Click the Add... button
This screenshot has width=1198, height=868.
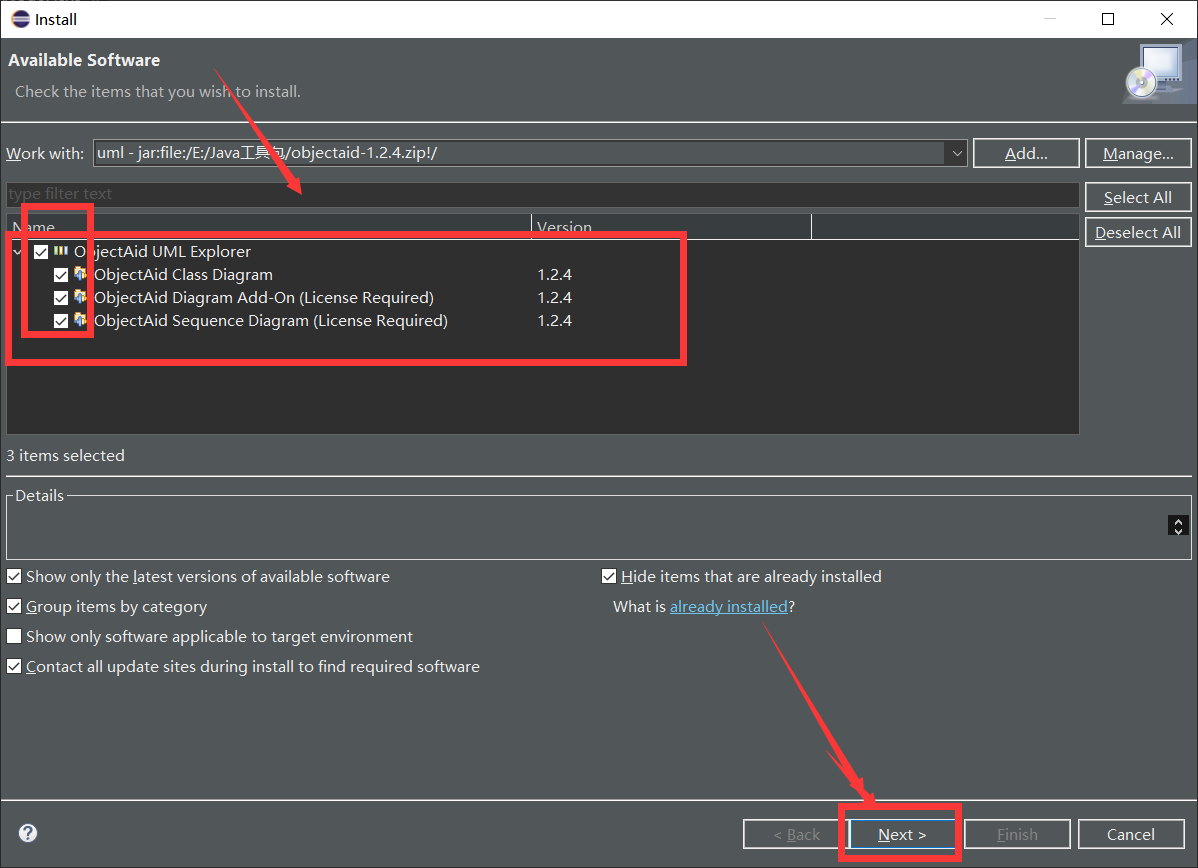(1026, 153)
